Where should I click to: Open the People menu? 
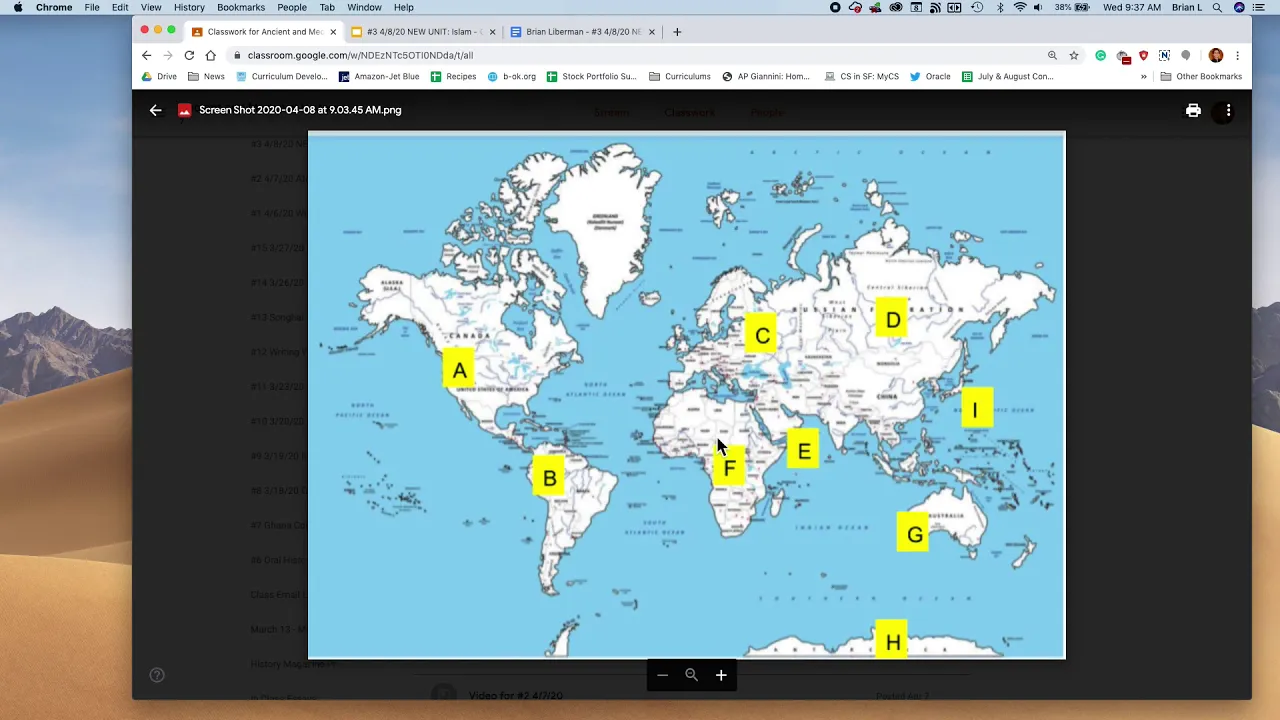[x=292, y=7]
